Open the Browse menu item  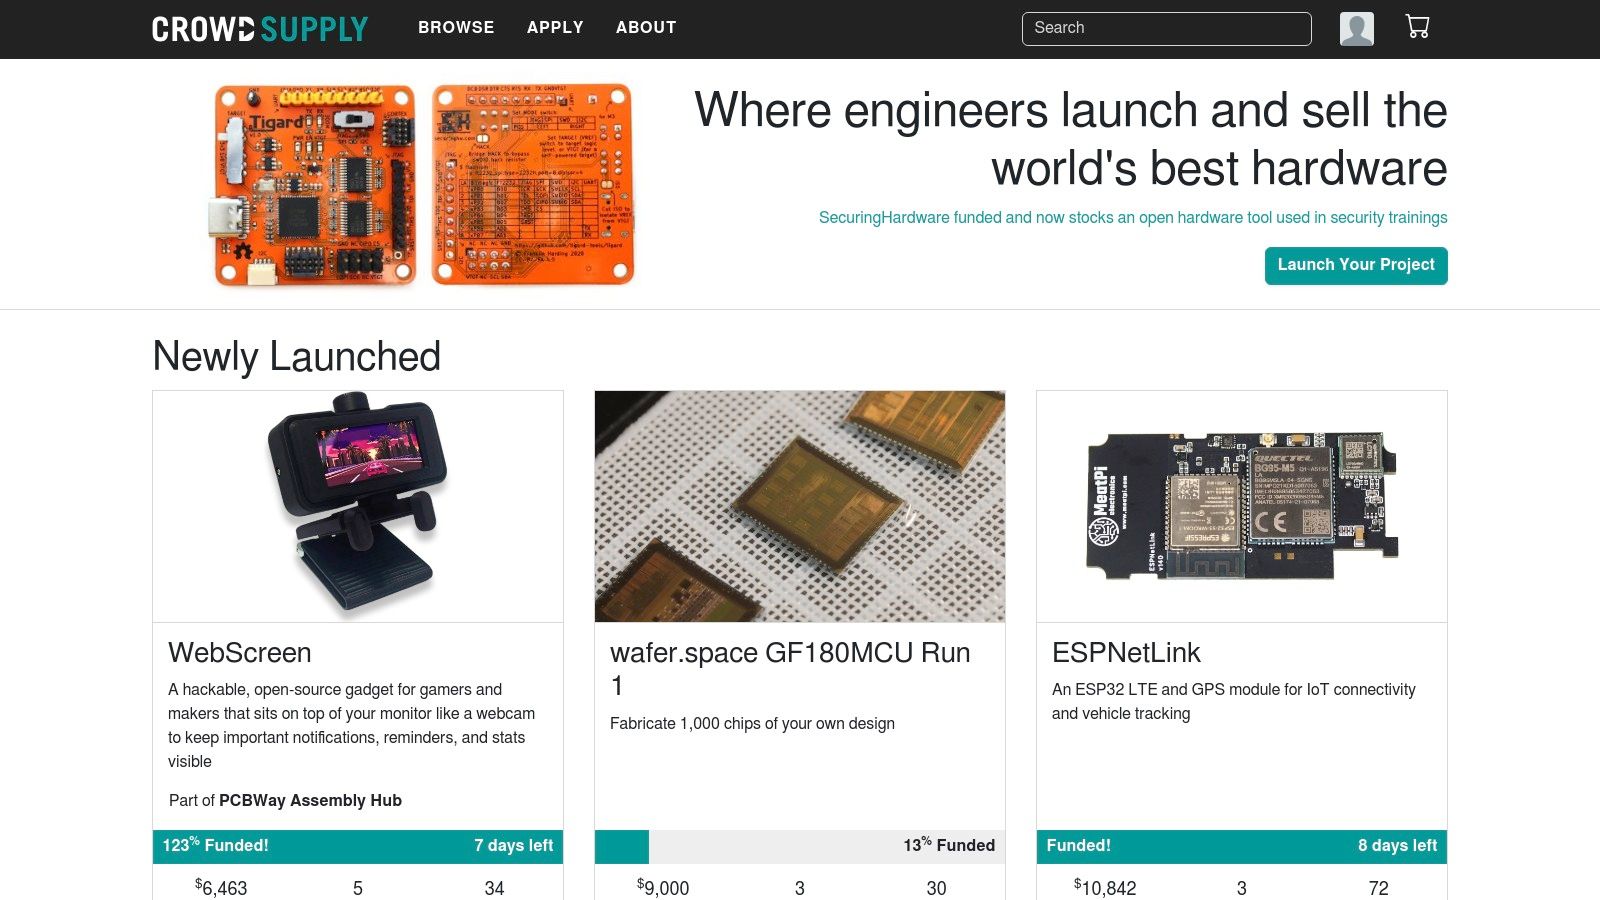pos(456,28)
